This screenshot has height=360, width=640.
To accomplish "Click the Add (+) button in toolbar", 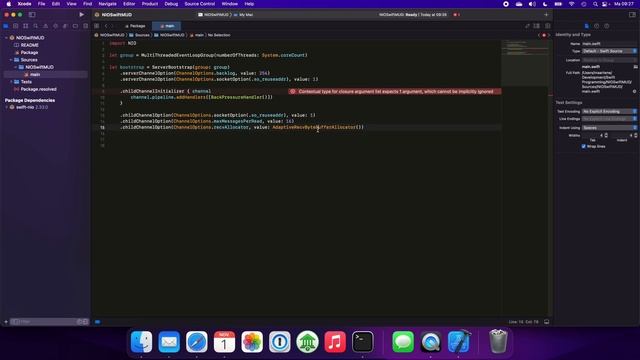I will [x=546, y=14].
